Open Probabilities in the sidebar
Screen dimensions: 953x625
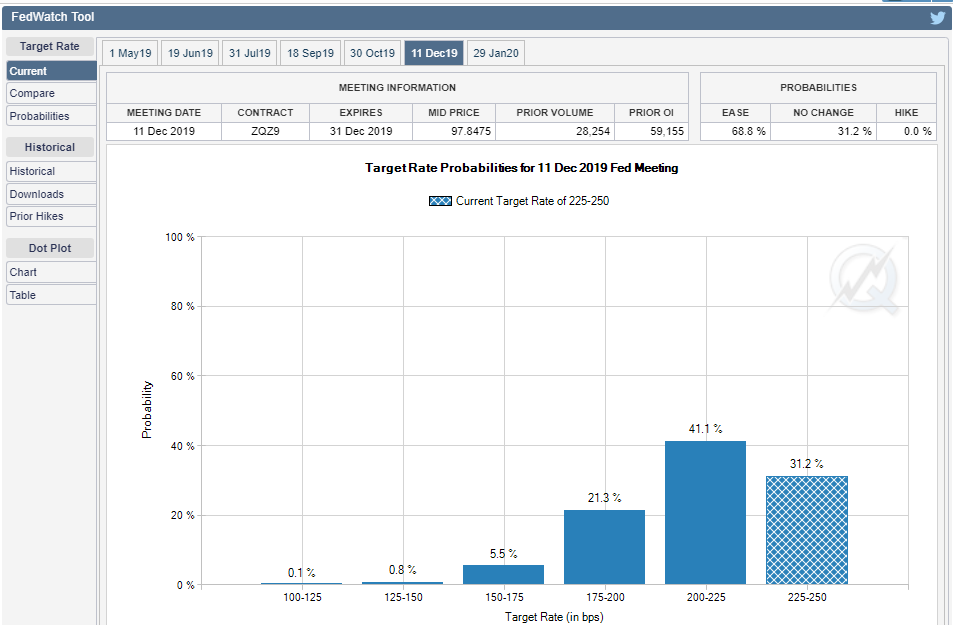click(51, 116)
